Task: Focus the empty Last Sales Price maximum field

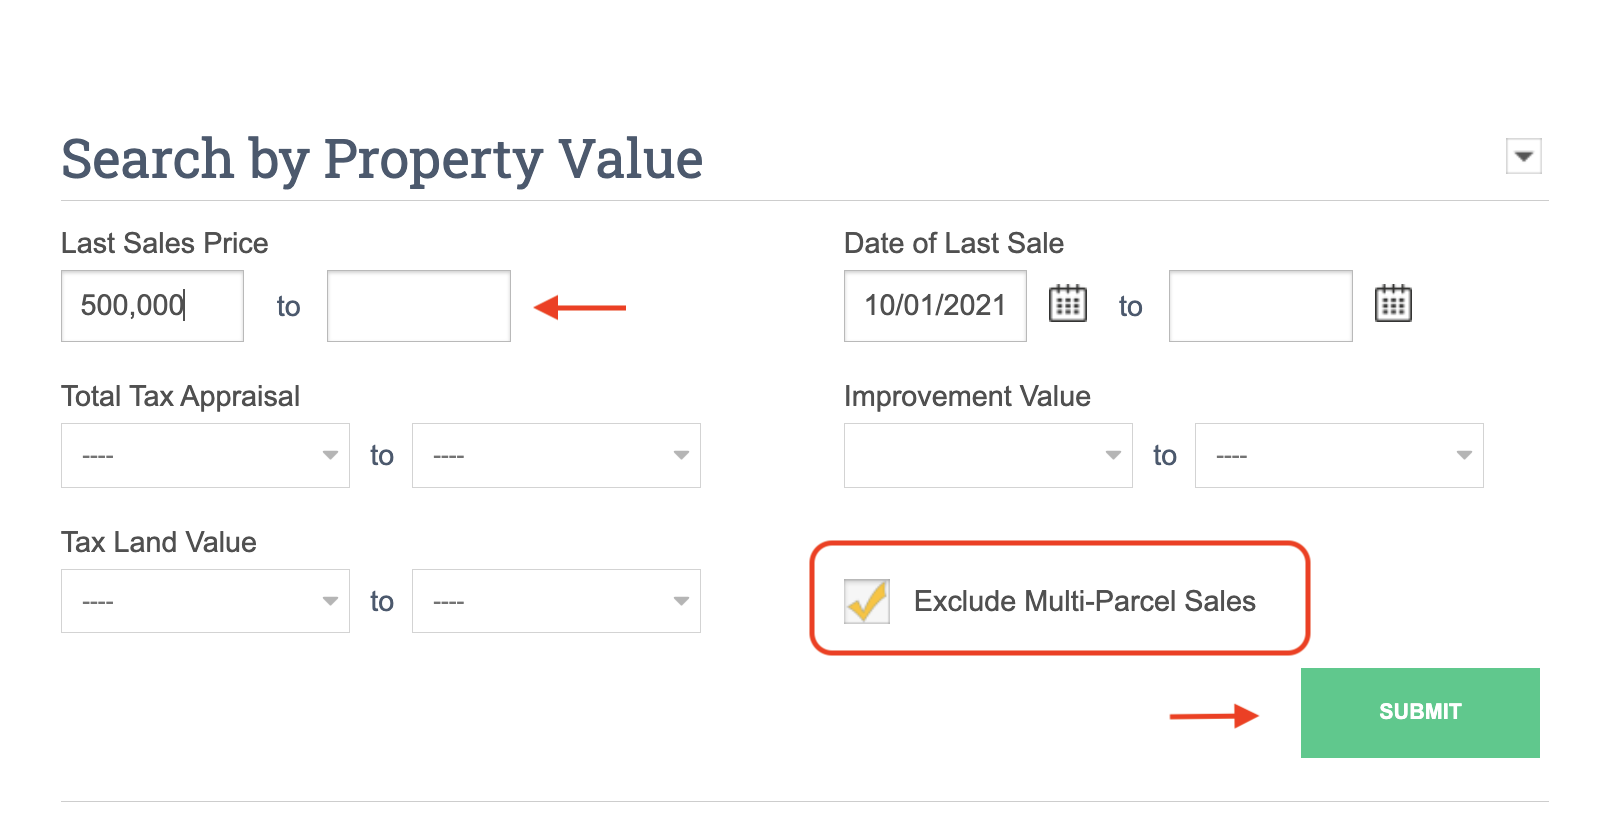Action: [x=418, y=306]
